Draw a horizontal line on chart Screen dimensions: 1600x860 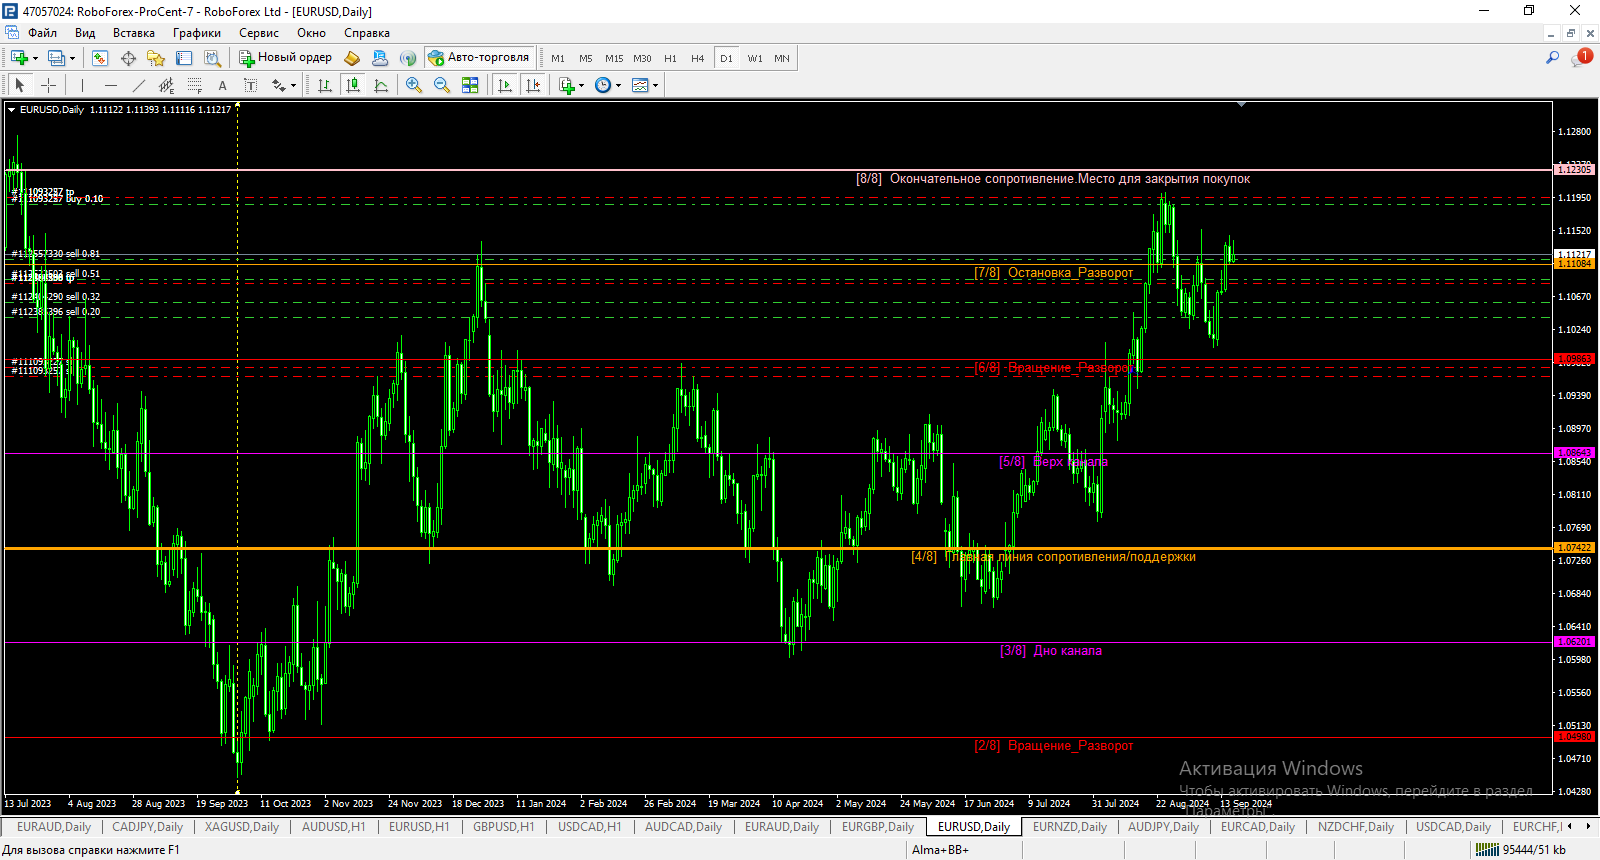(111, 85)
